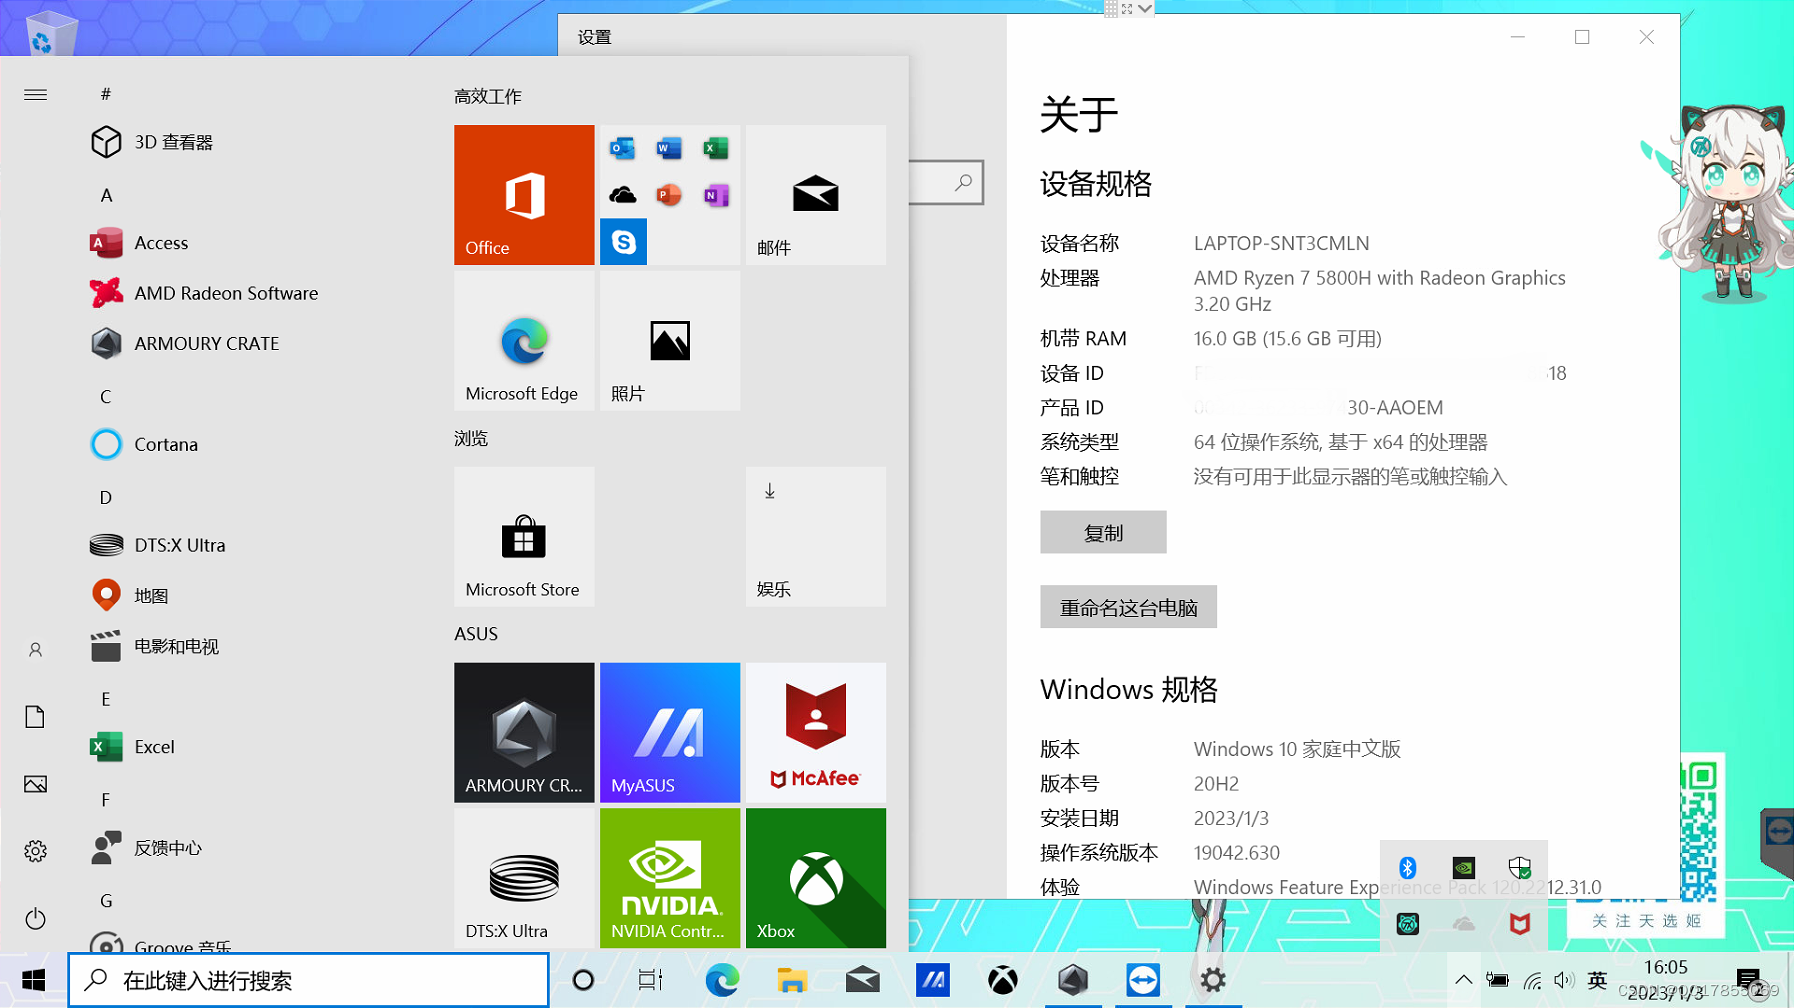Screen dimensions: 1794x1008
Task: Open the McAfee tile
Action: click(816, 733)
